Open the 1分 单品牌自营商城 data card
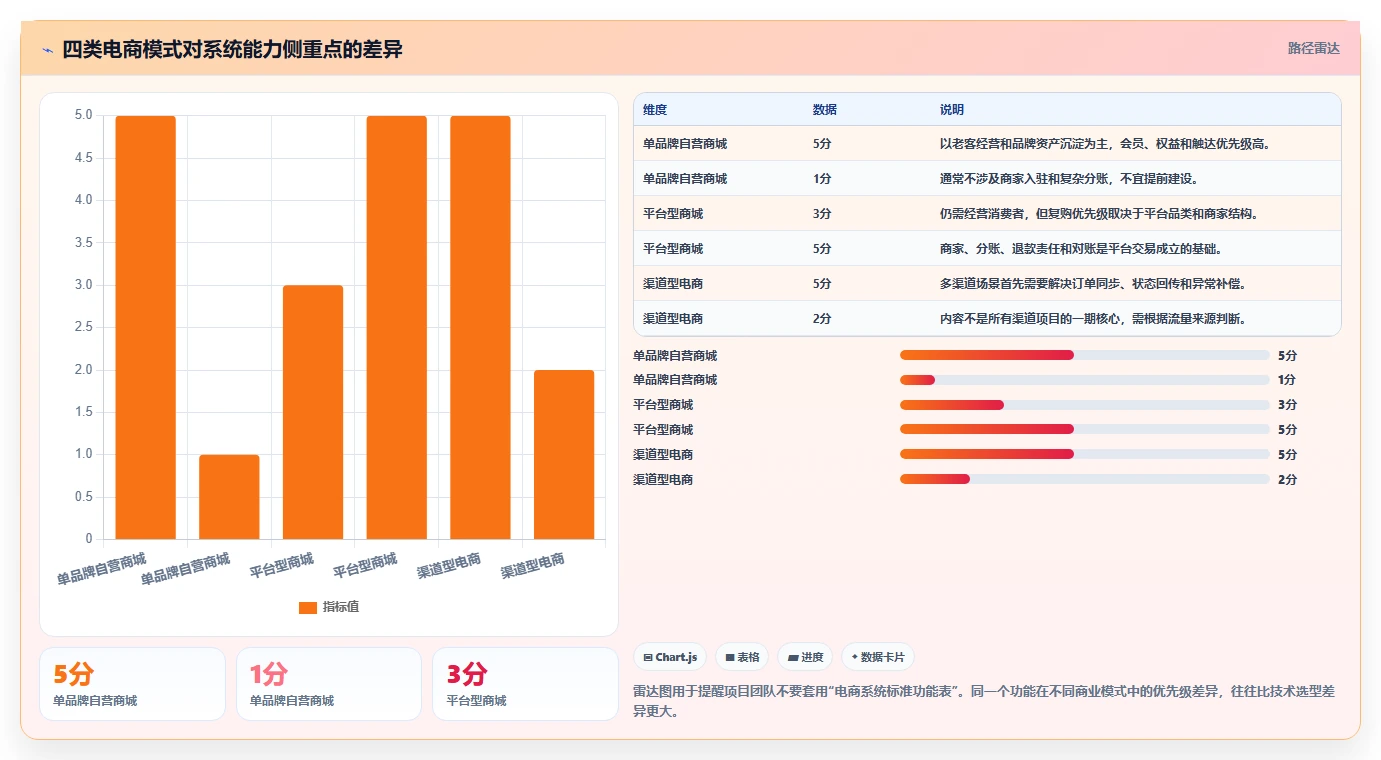 point(329,684)
